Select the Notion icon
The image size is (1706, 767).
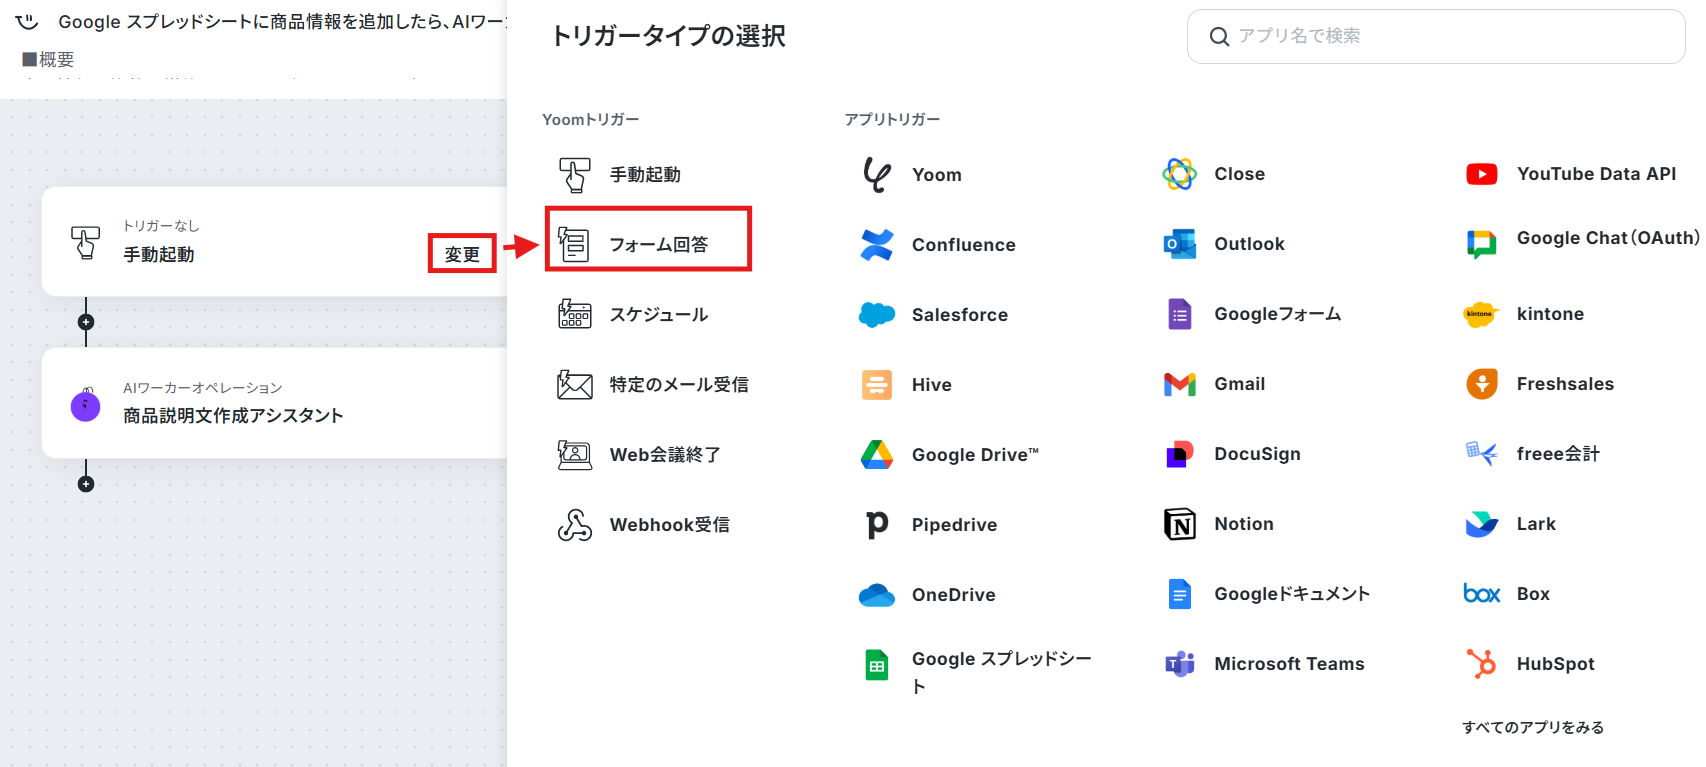pos(1180,524)
